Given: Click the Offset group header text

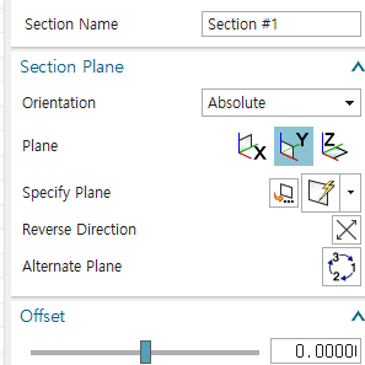Looking at the screenshot, I should [42, 316].
